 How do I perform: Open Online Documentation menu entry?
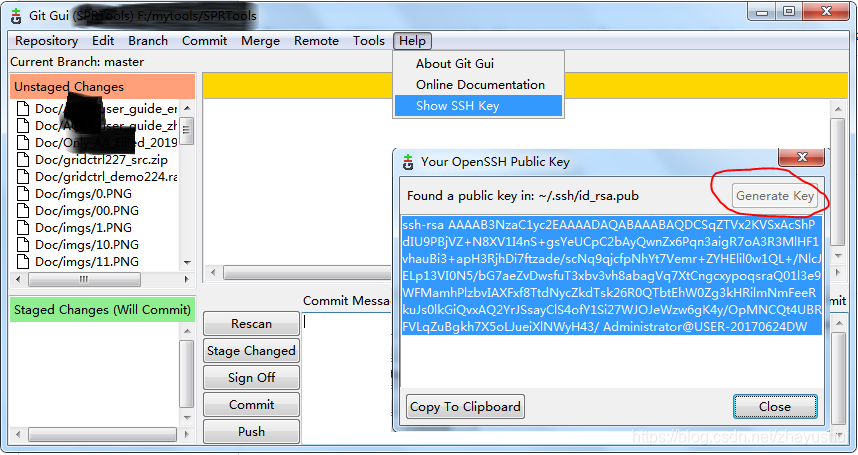coord(480,85)
